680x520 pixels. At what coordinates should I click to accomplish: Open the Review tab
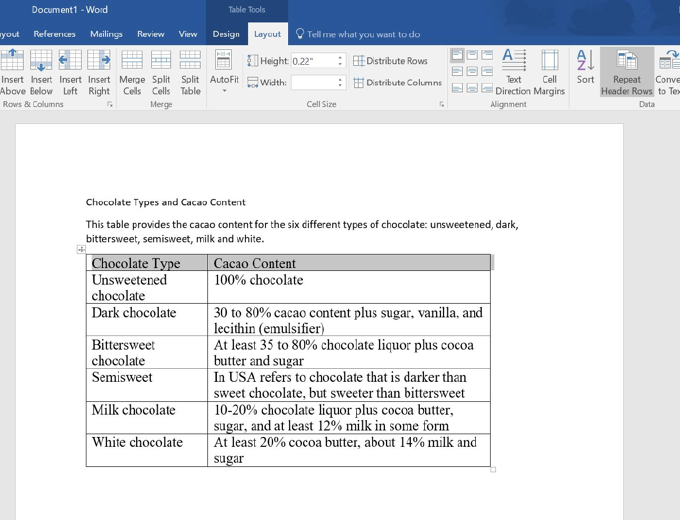tap(150, 34)
